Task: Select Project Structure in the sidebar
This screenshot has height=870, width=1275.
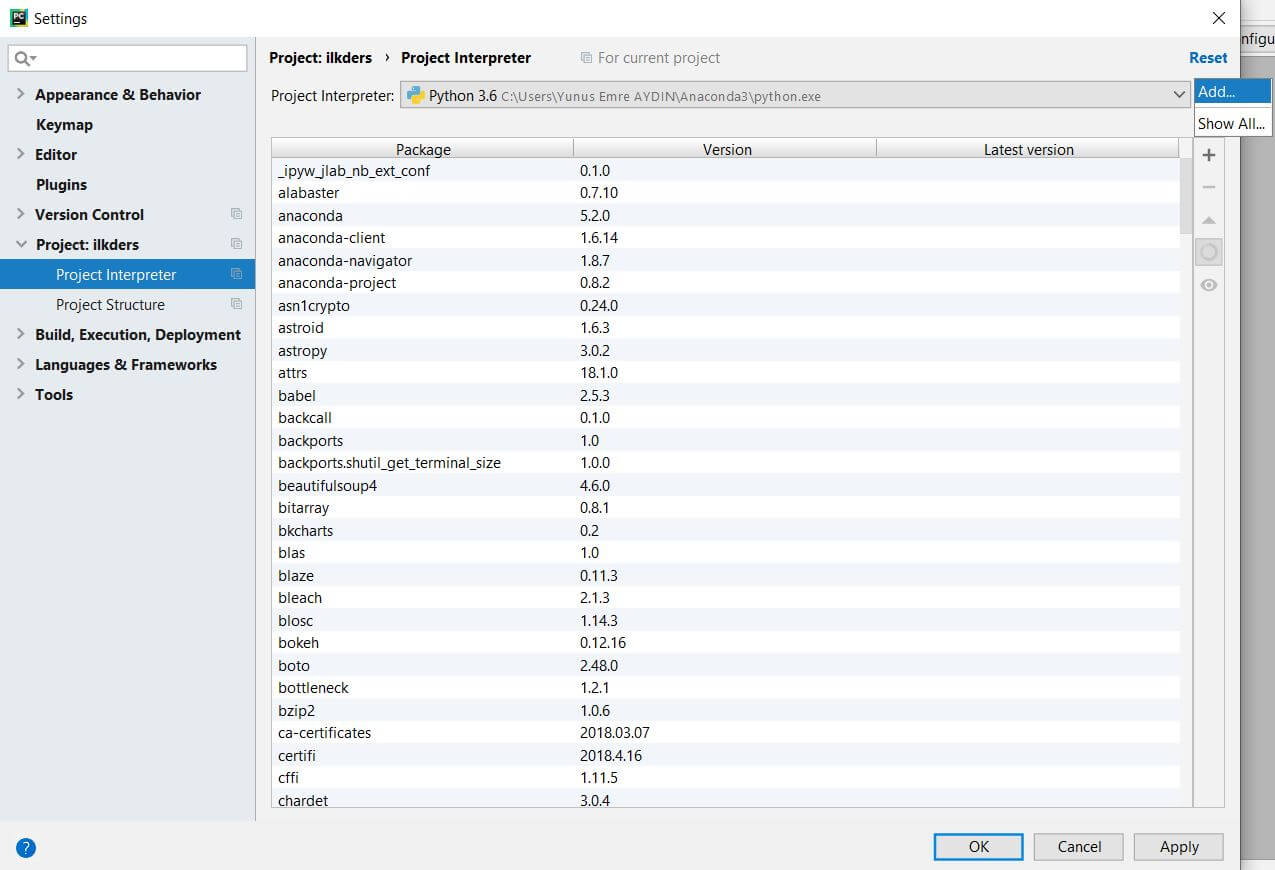Action: coord(110,304)
